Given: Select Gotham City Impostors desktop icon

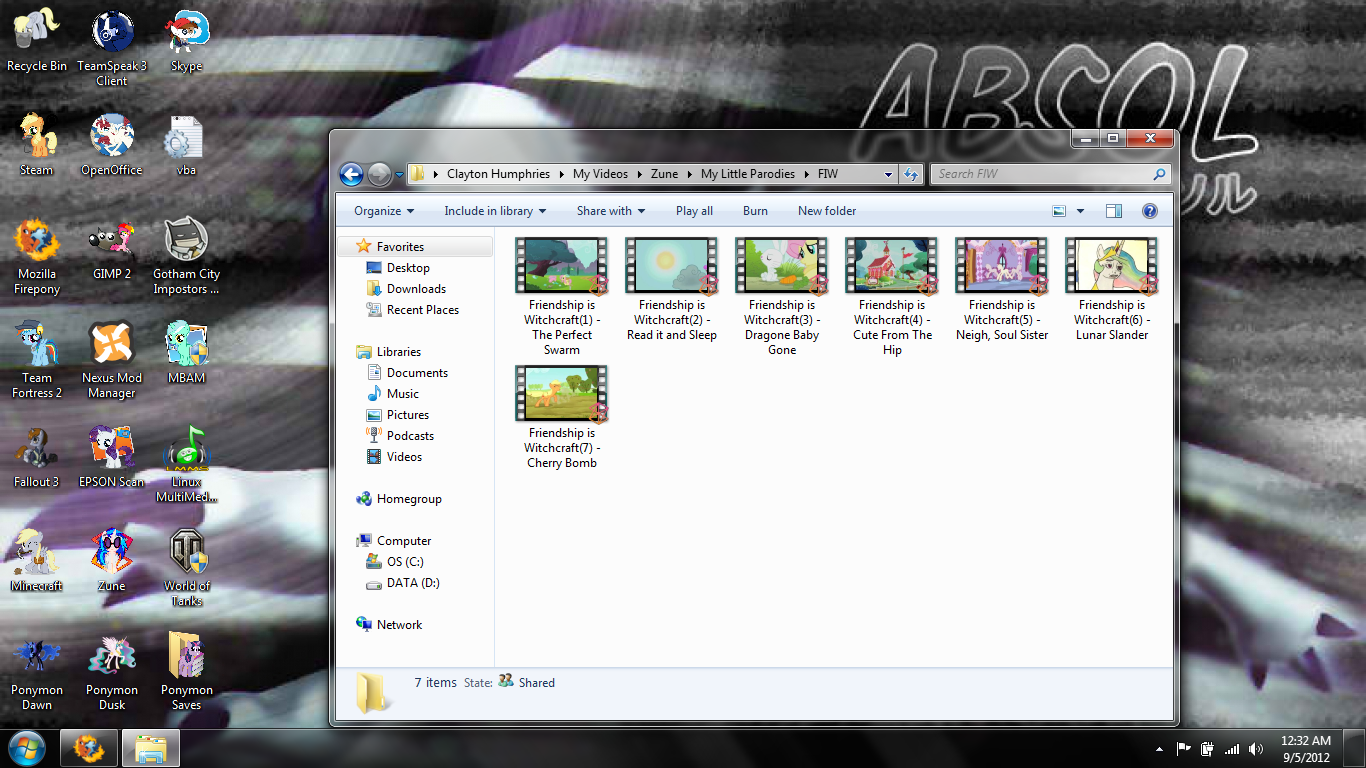Looking at the screenshot, I should [187, 256].
